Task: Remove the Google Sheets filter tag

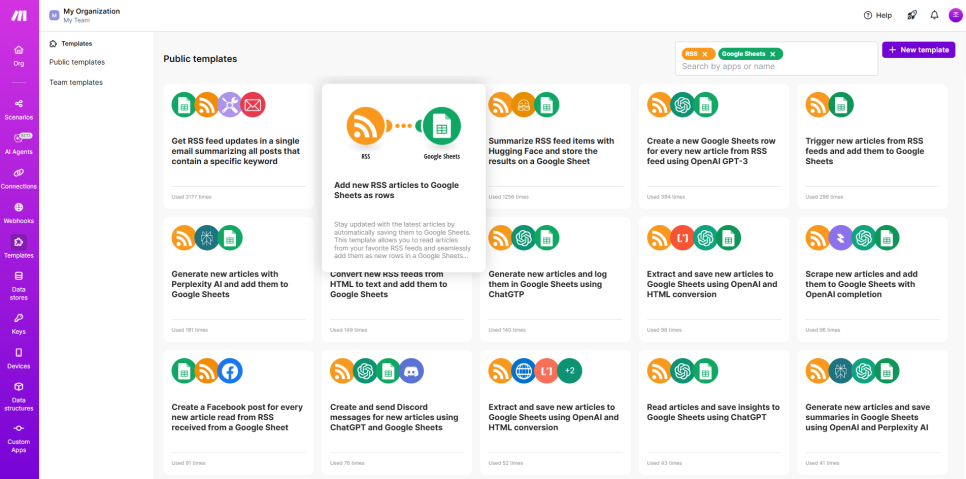Action: click(x=773, y=54)
